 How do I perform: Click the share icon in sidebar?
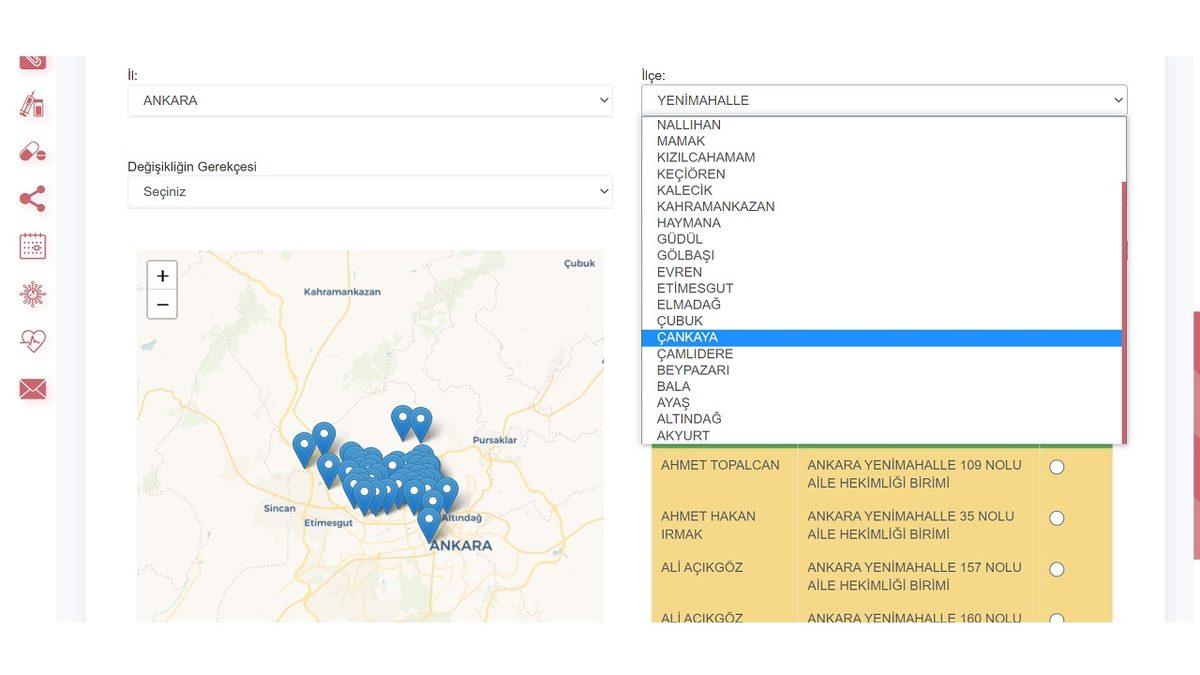tap(32, 198)
